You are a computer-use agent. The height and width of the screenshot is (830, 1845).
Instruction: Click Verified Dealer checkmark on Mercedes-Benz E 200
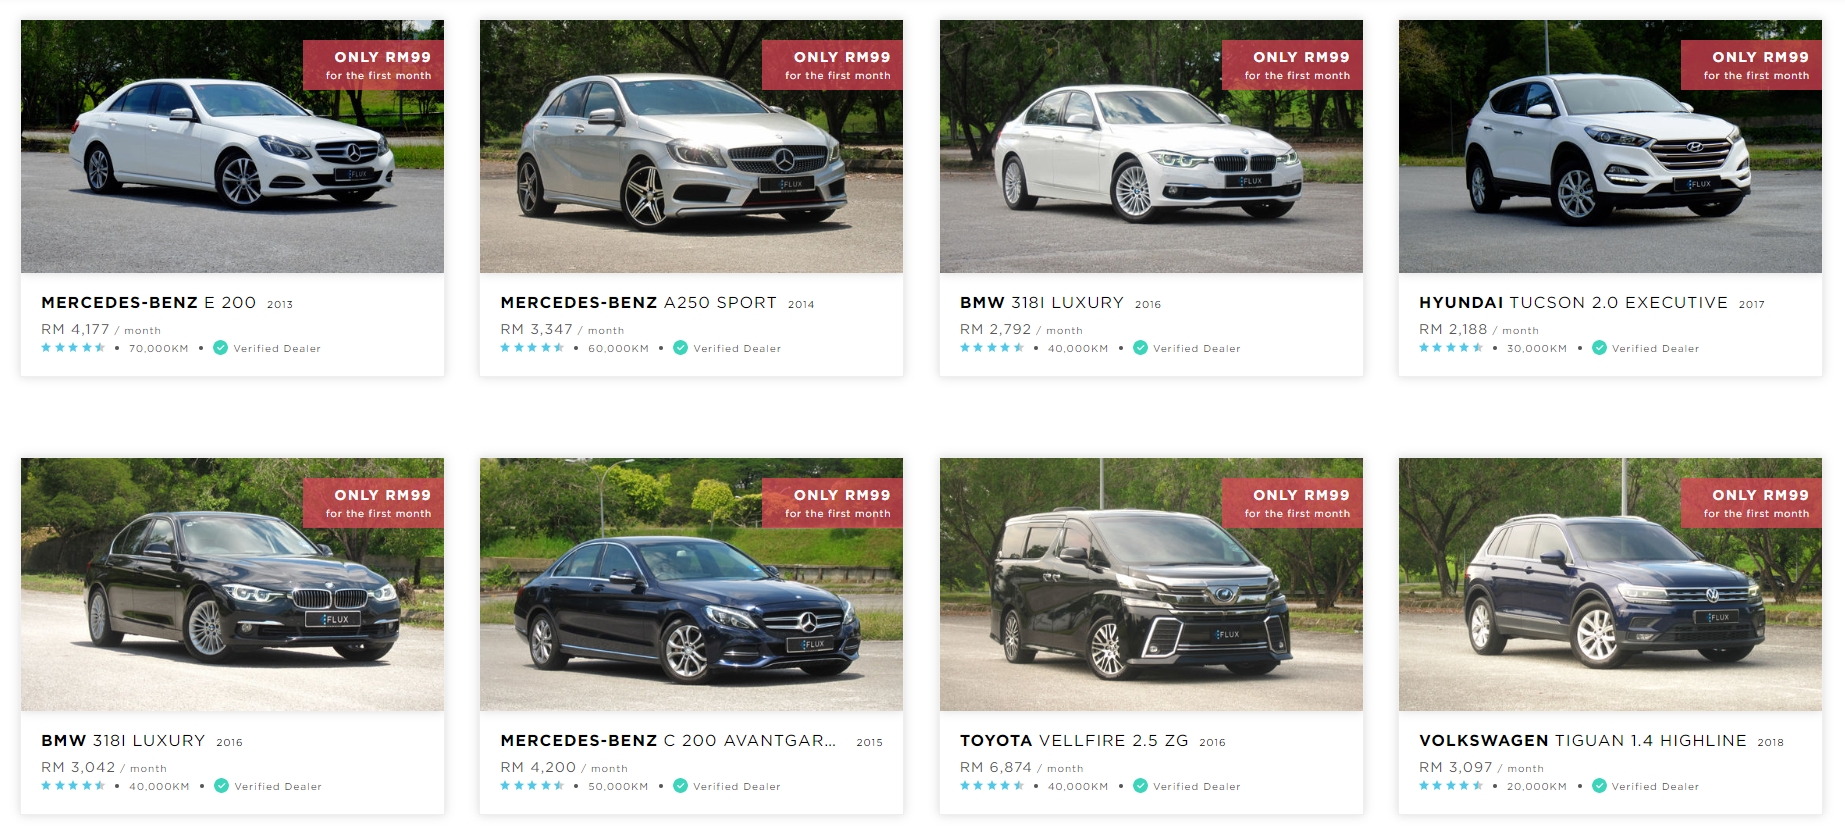221,348
